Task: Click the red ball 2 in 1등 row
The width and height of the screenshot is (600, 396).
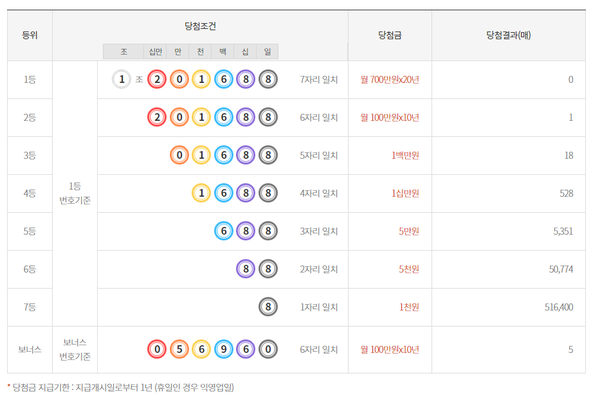Action: 157,80
